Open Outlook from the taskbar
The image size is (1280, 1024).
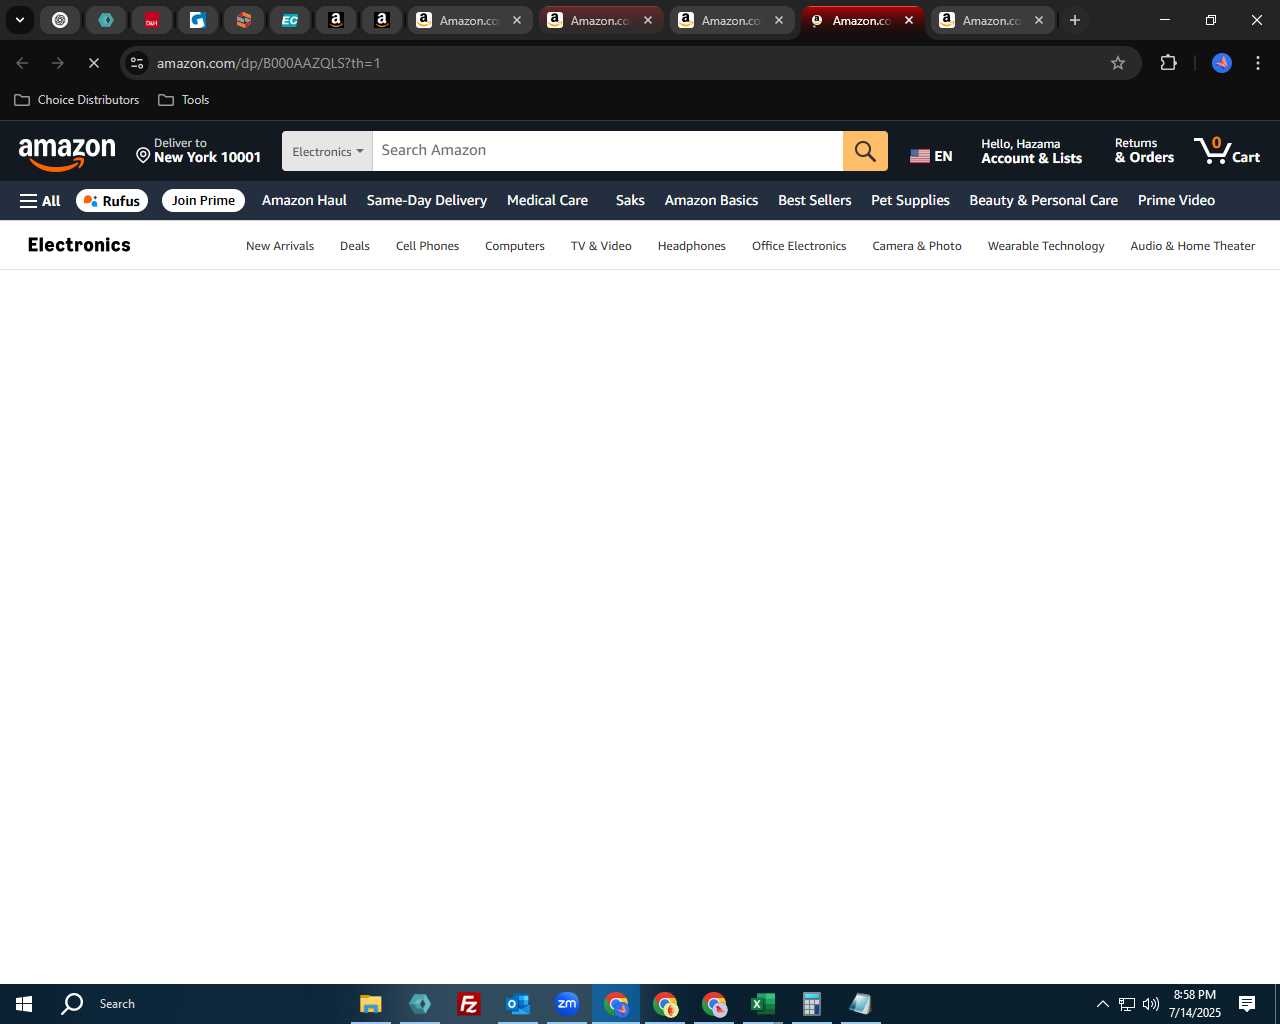coord(518,1004)
